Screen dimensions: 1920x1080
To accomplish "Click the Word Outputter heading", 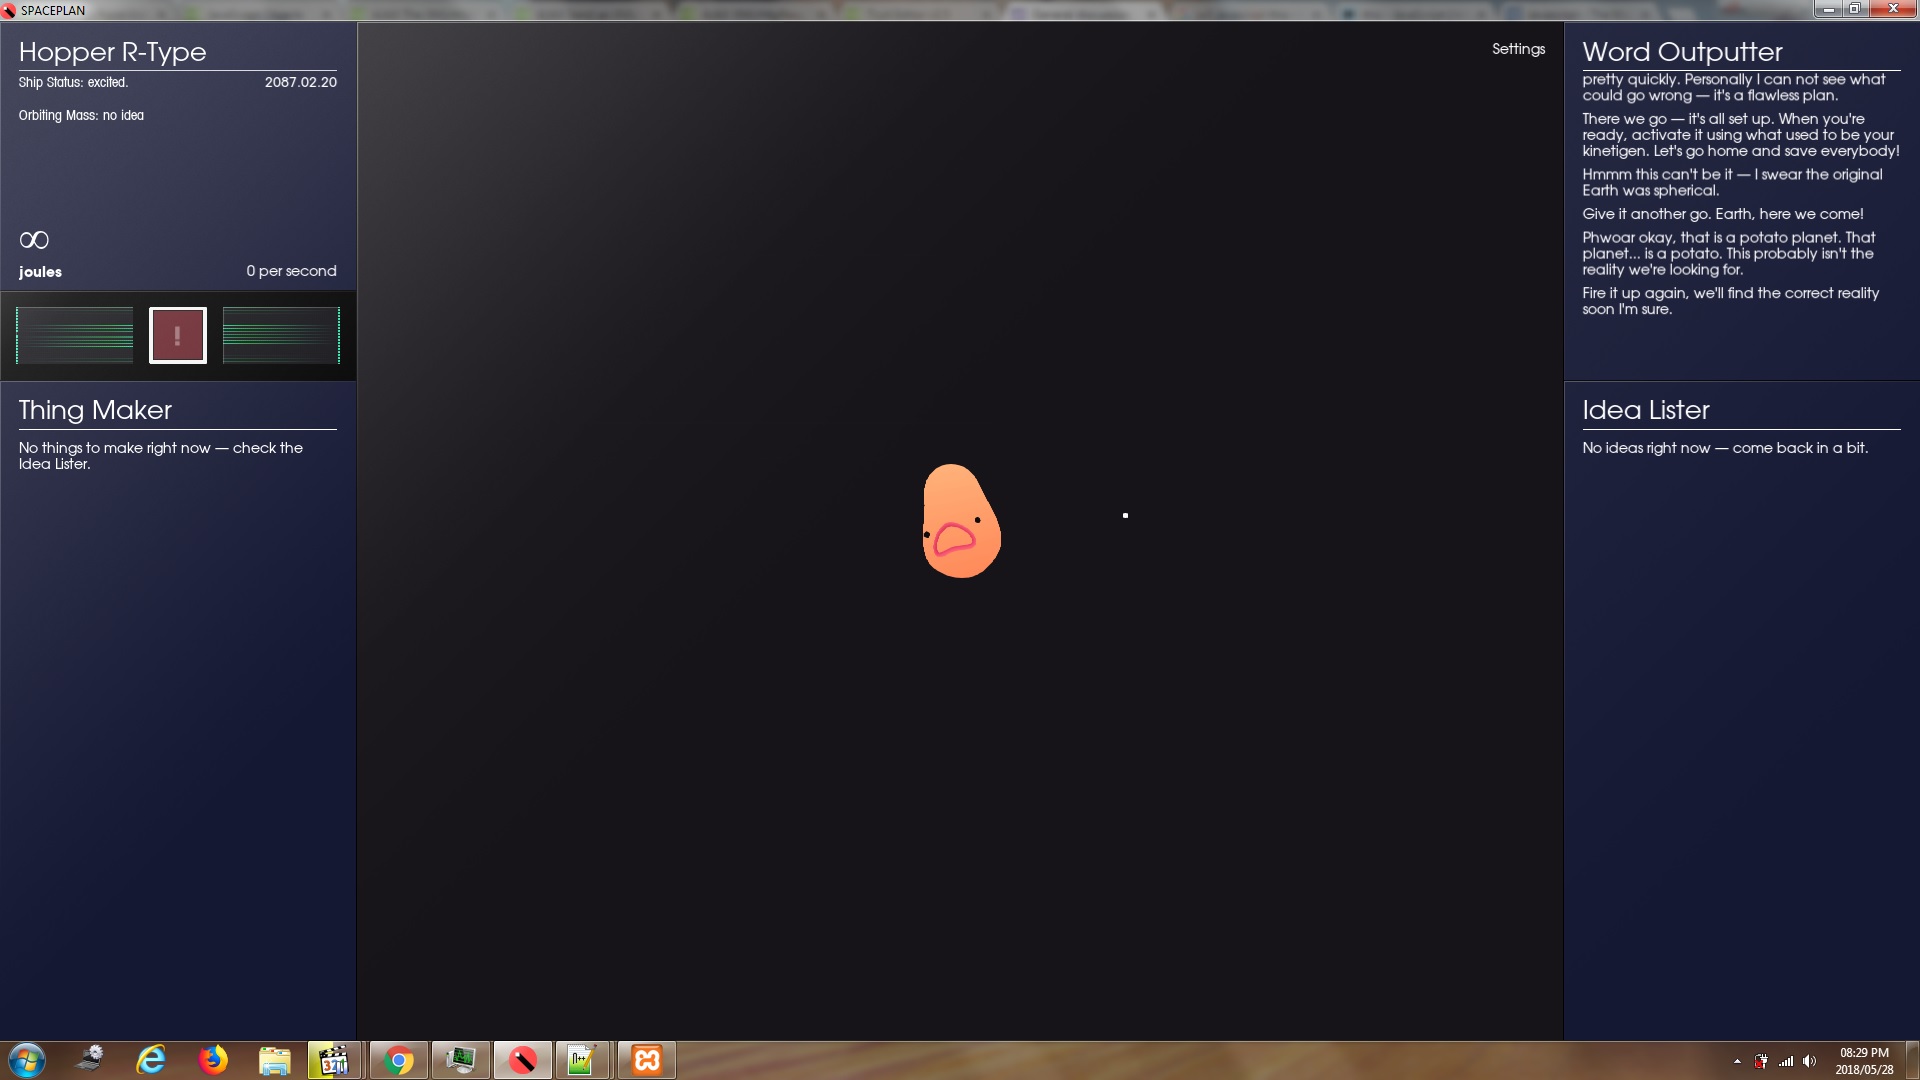I will [x=1682, y=52].
